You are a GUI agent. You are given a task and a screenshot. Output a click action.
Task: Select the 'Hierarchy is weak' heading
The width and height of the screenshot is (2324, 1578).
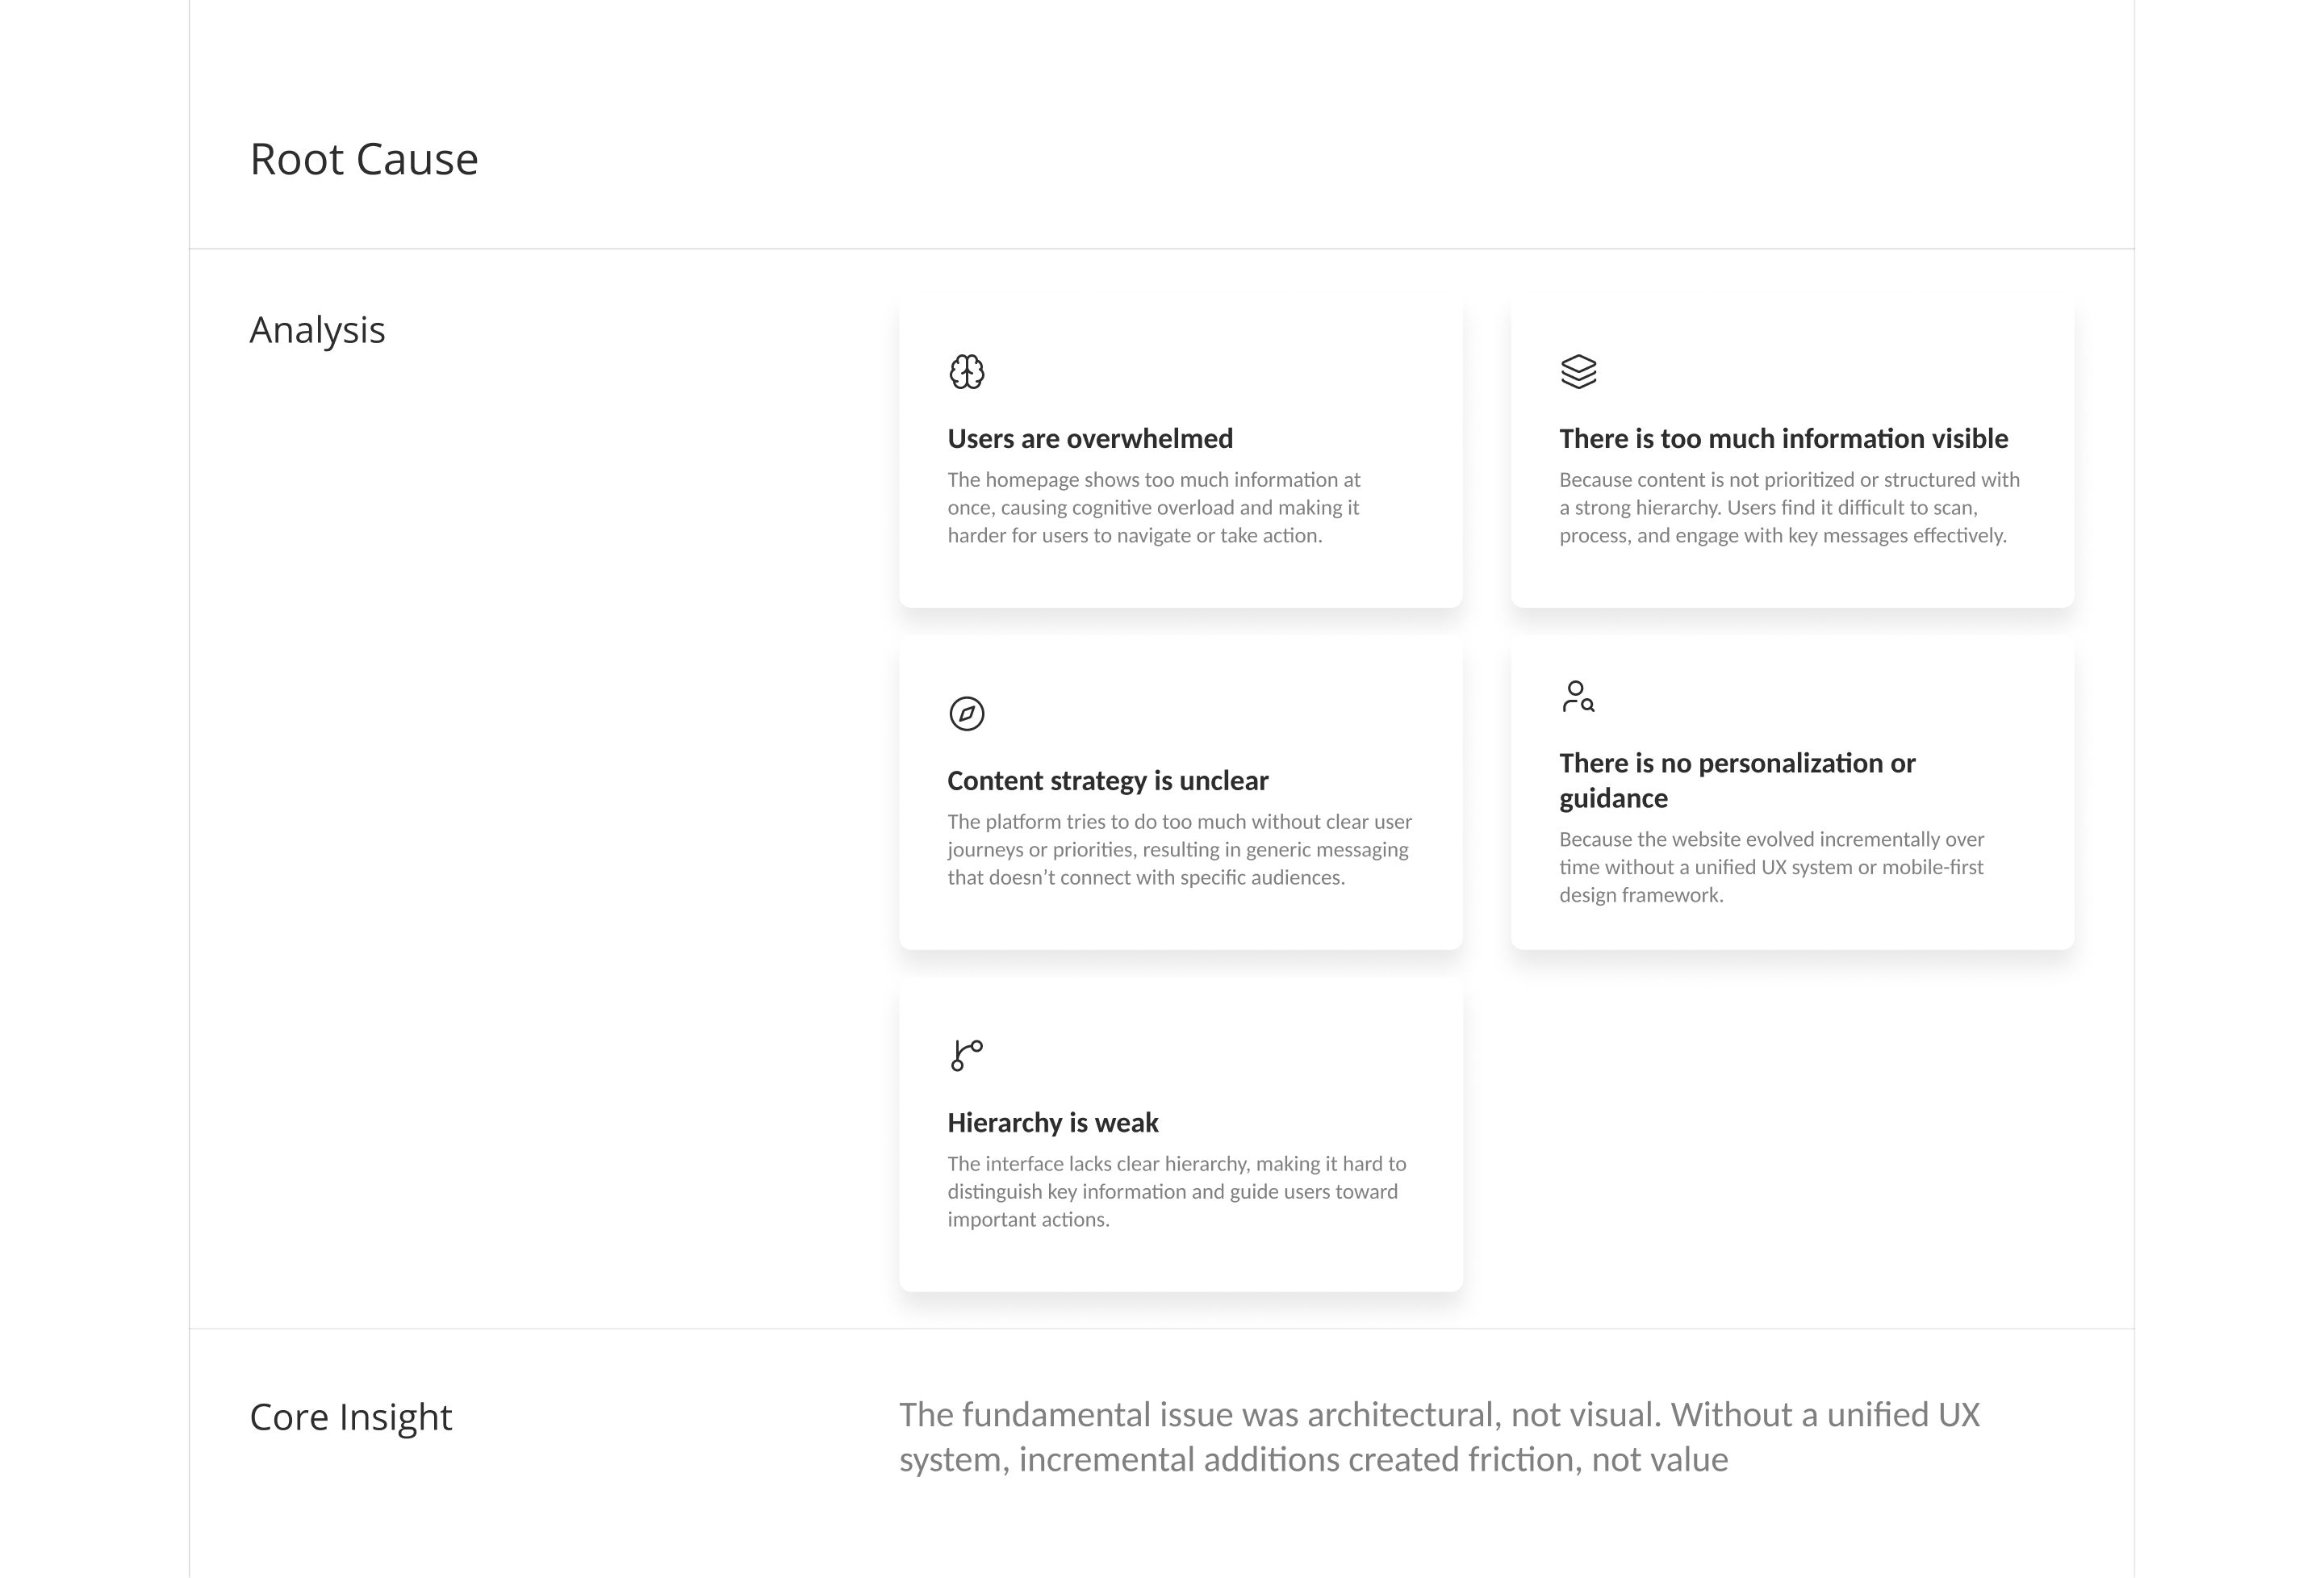(x=1052, y=1122)
